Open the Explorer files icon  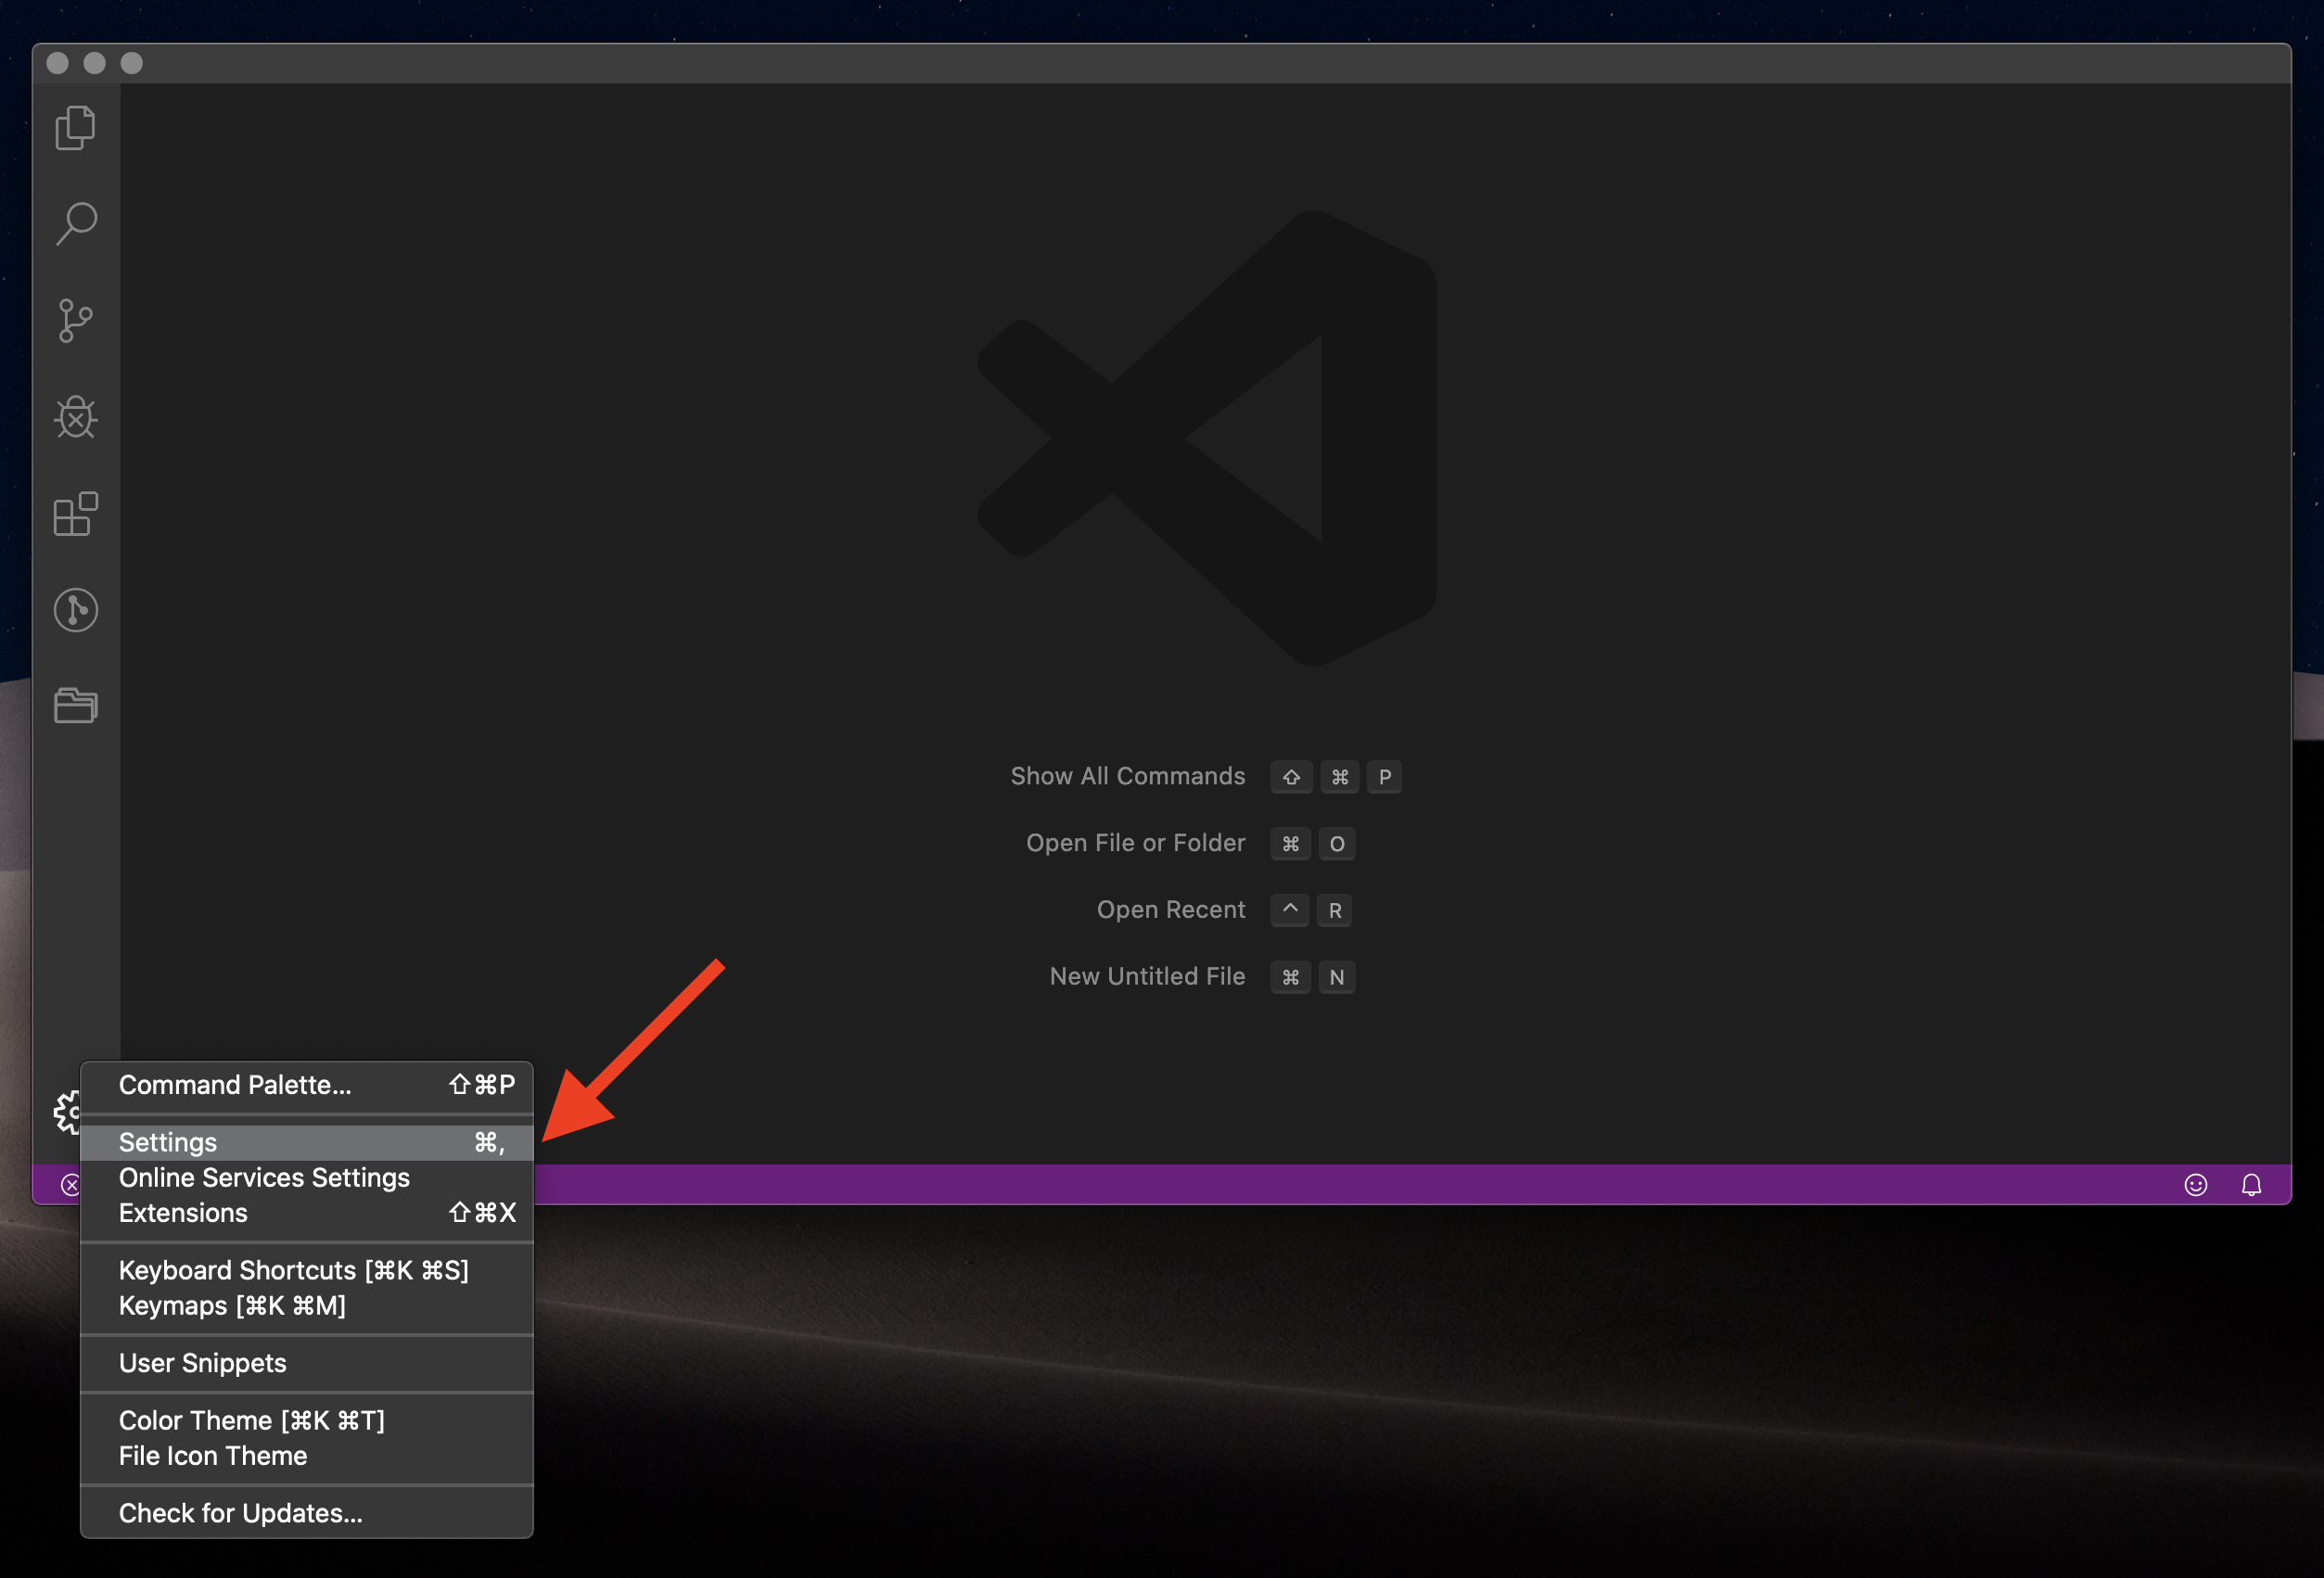coord(75,128)
